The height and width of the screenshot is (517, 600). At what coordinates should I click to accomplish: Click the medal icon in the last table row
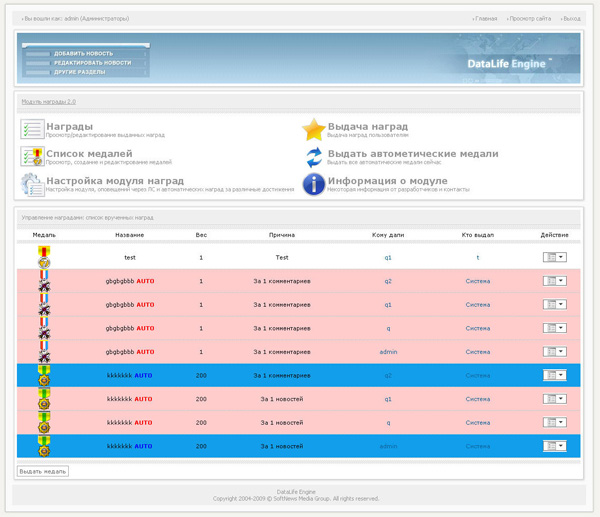(44, 446)
